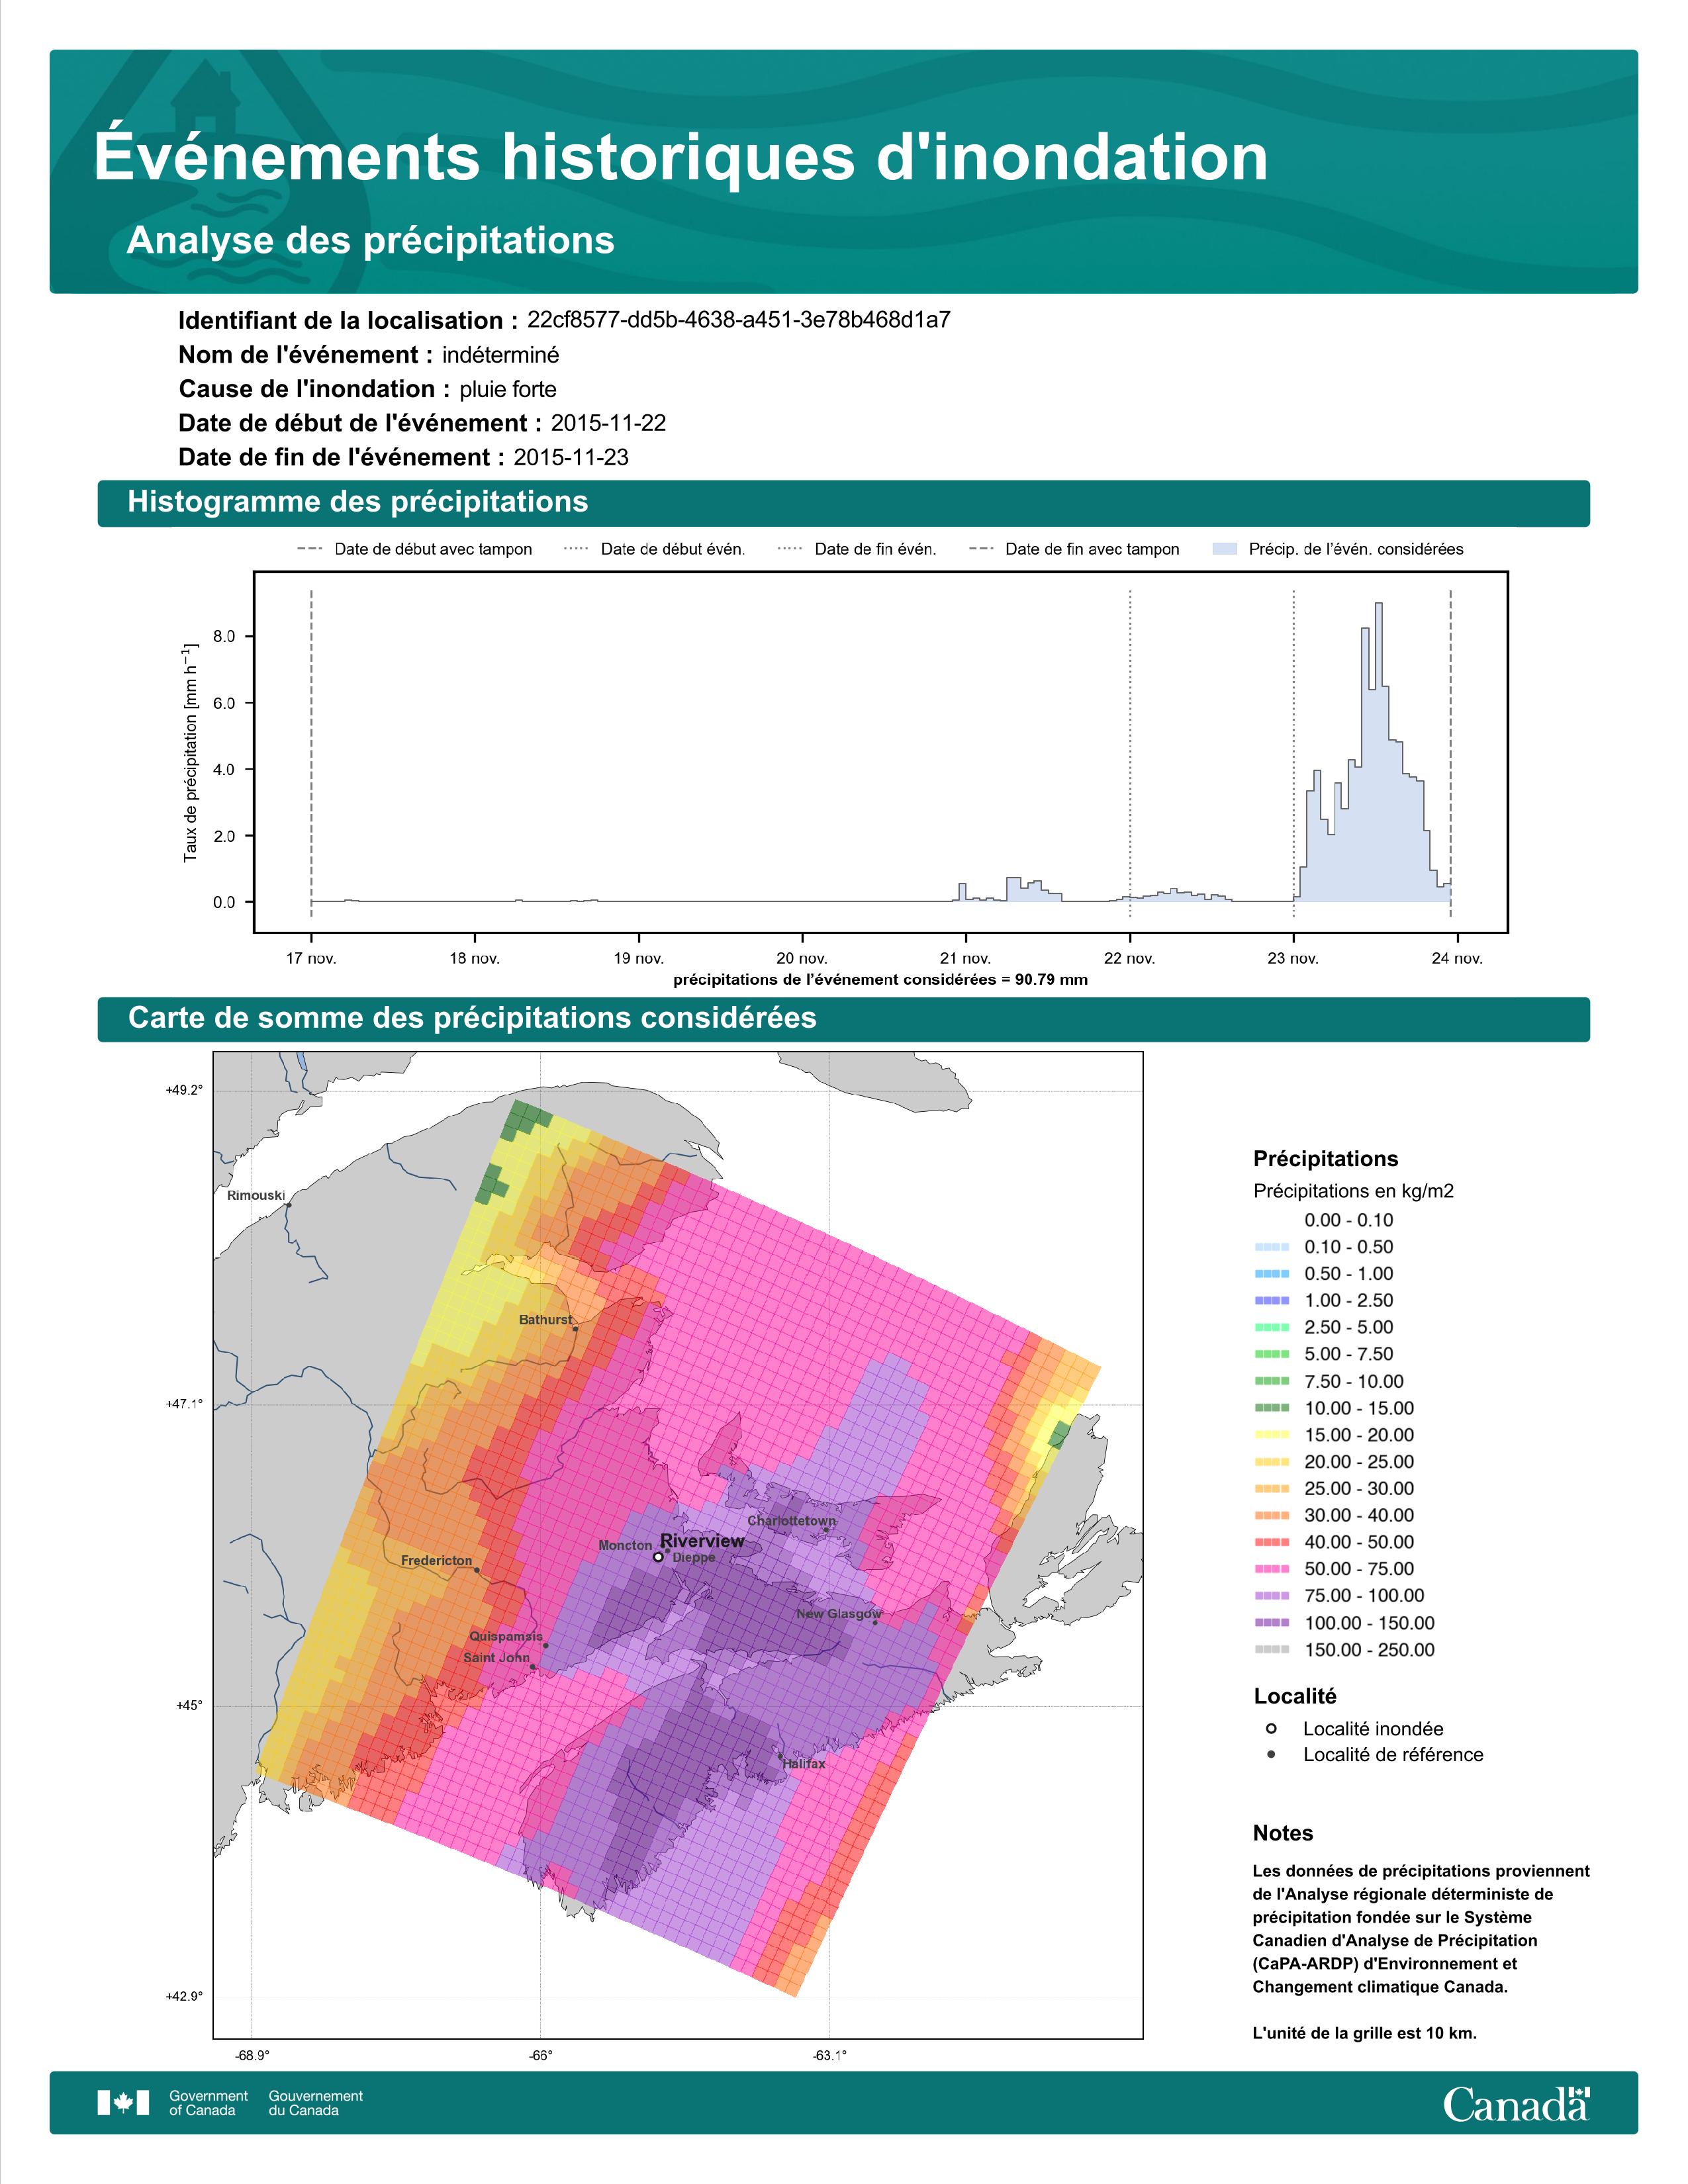Click the pluie forte flood cause value
Screen dimensions: 1688x2184
[508, 389]
